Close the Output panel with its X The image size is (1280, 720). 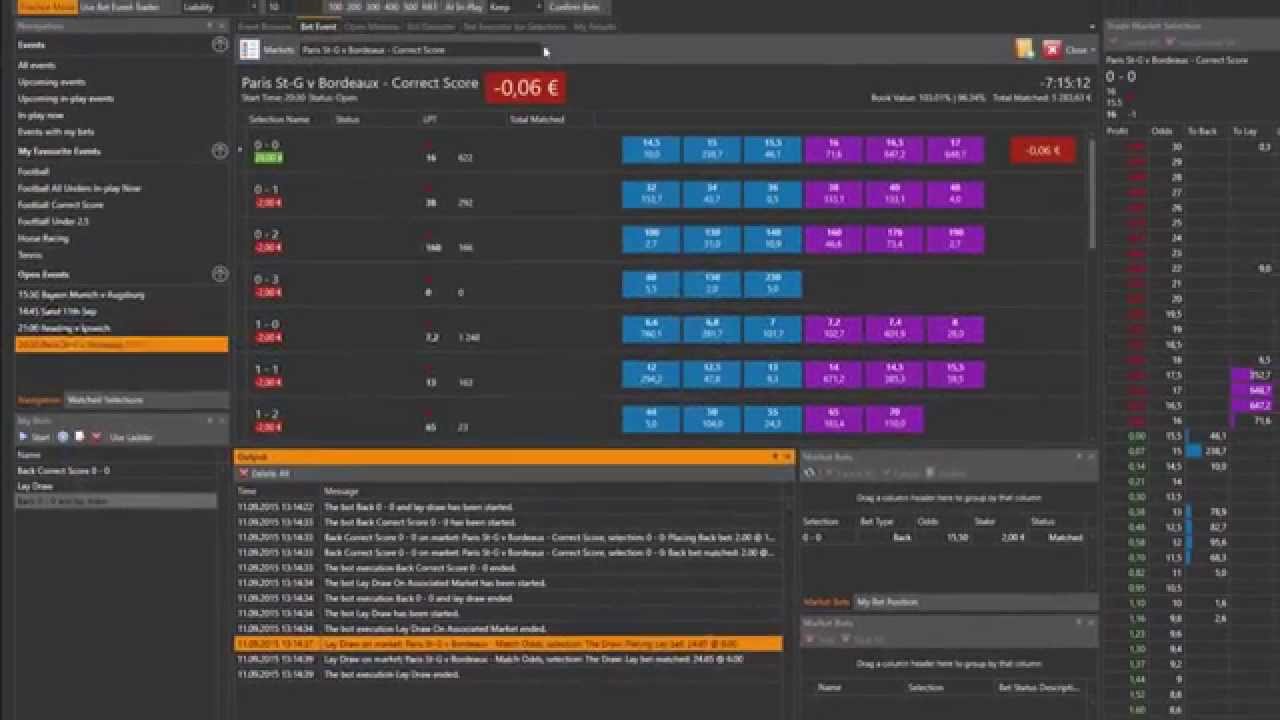point(788,457)
